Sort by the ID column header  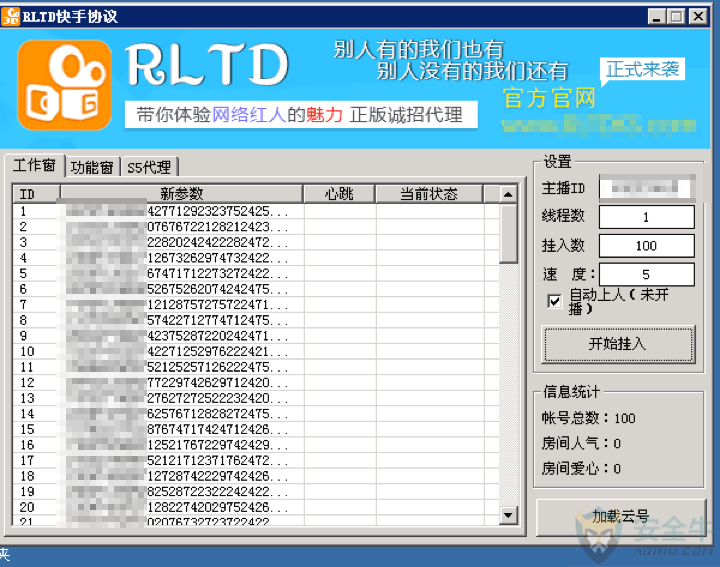coord(36,194)
